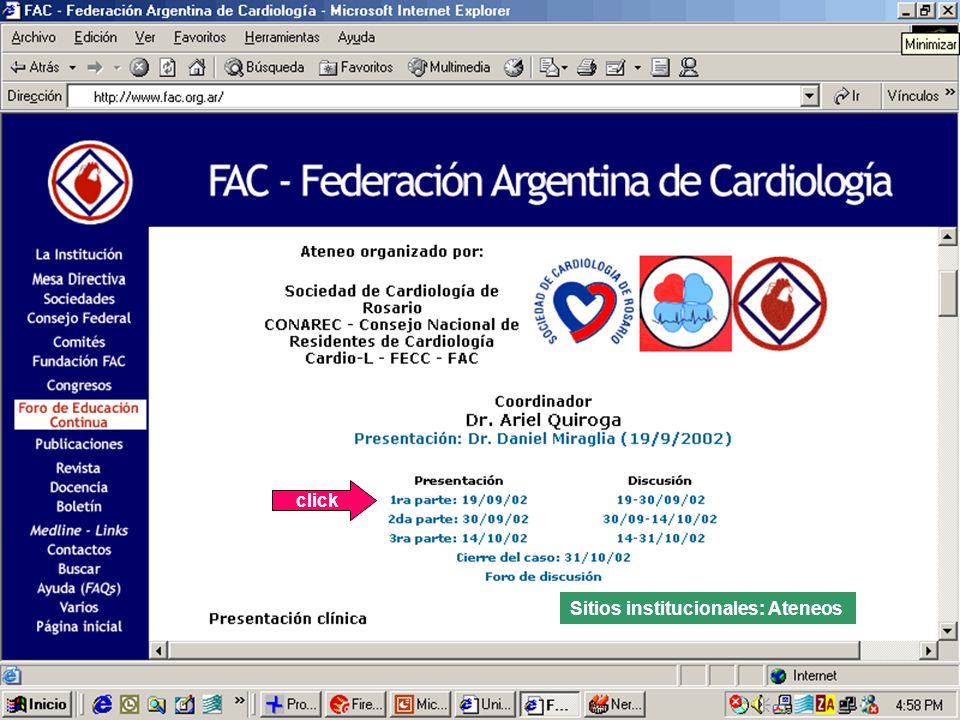Click Presentación: Dr. Daniel Miraglia link
This screenshot has width=960, height=720.
click(x=542, y=439)
